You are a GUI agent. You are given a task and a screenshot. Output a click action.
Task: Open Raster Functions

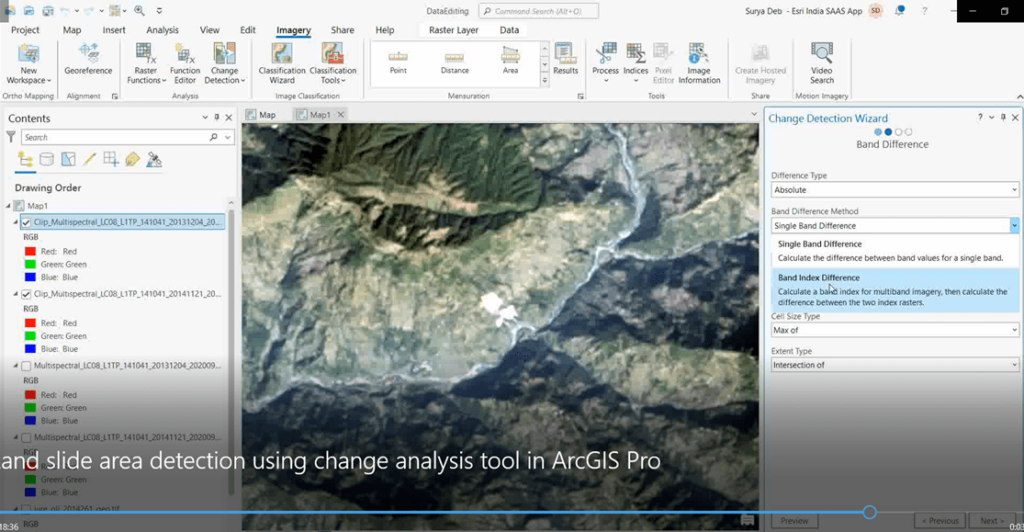point(146,63)
